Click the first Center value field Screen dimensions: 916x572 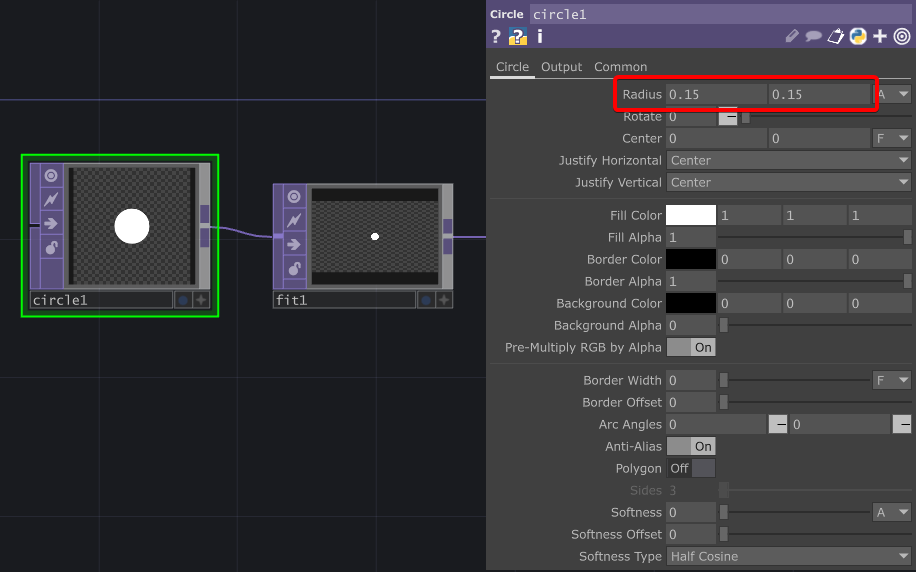(716, 138)
